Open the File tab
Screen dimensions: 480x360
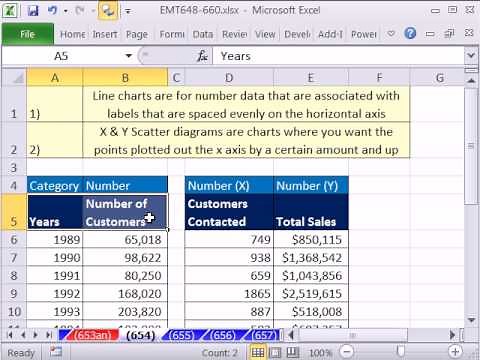coord(28,34)
